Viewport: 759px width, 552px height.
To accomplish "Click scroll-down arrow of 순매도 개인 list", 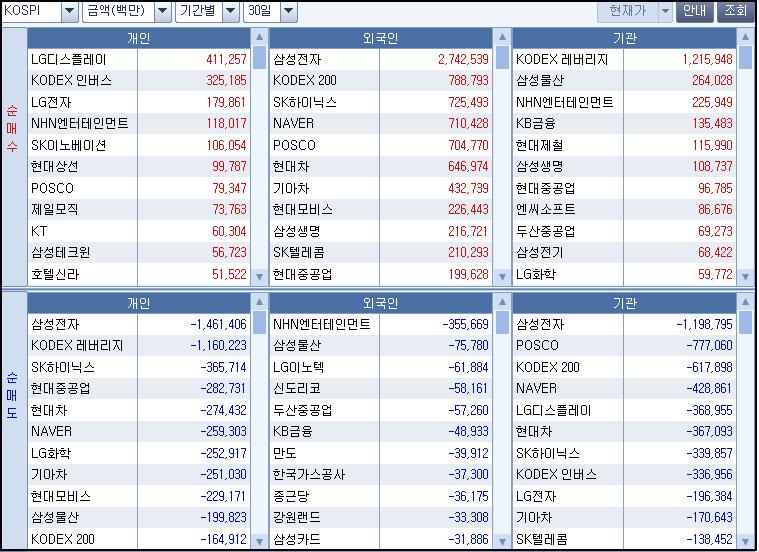I will (x=259, y=541).
